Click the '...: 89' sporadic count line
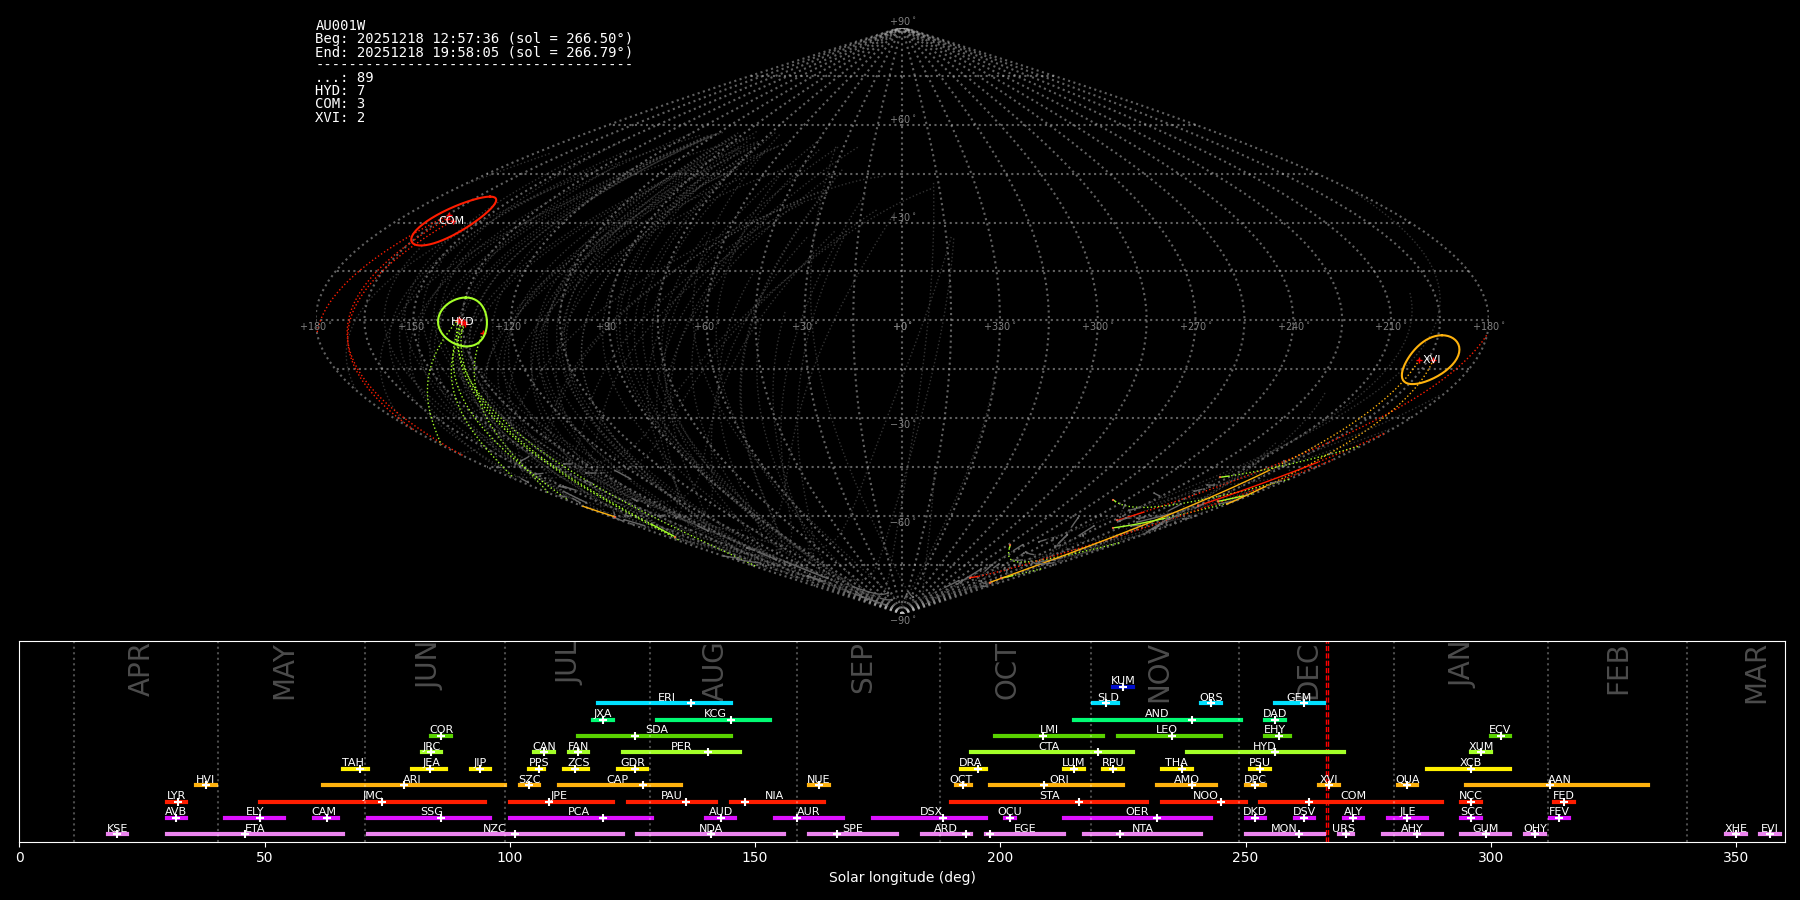Viewport: 1800px width, 900px height. pos(344,78)
